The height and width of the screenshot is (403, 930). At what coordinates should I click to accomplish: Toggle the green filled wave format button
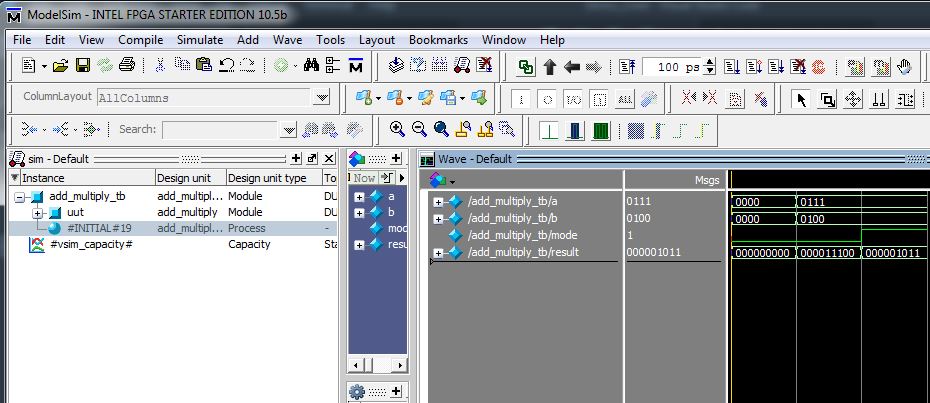pyautogui.click(x=601, y=130)
